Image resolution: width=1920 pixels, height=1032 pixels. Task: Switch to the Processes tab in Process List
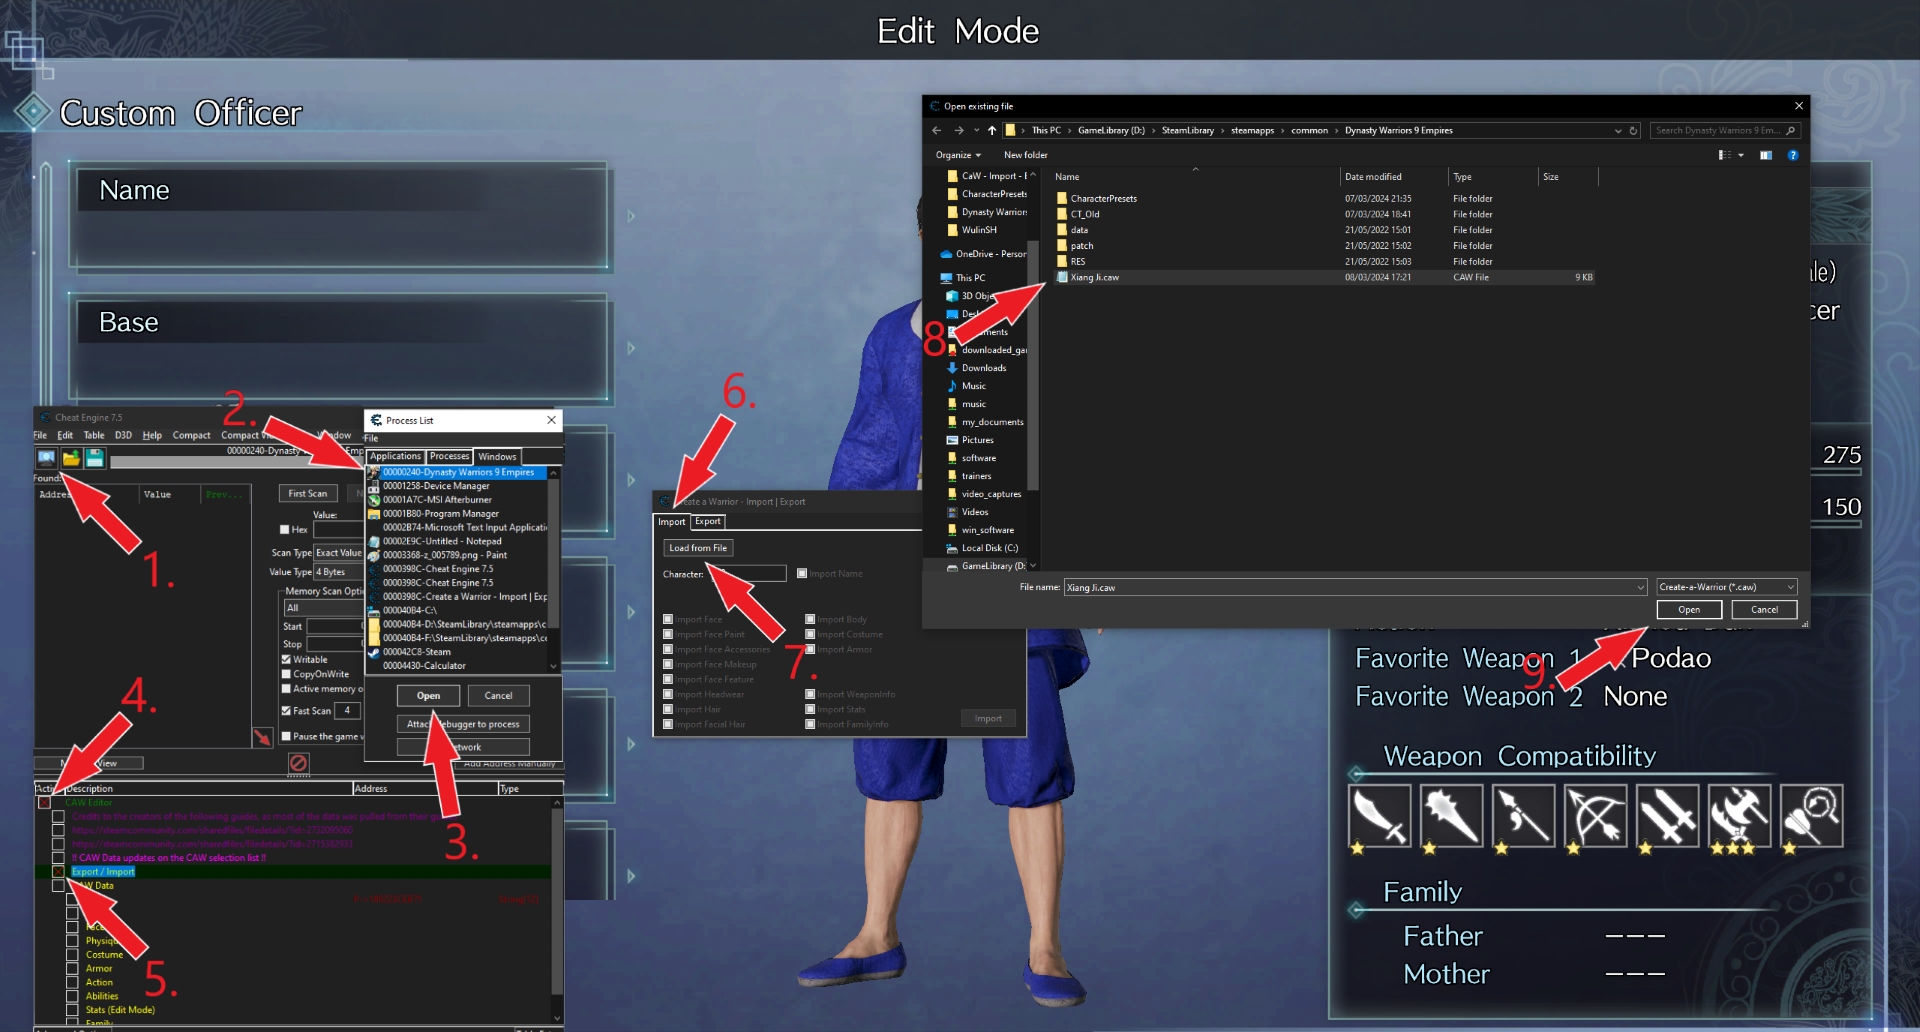449,456
